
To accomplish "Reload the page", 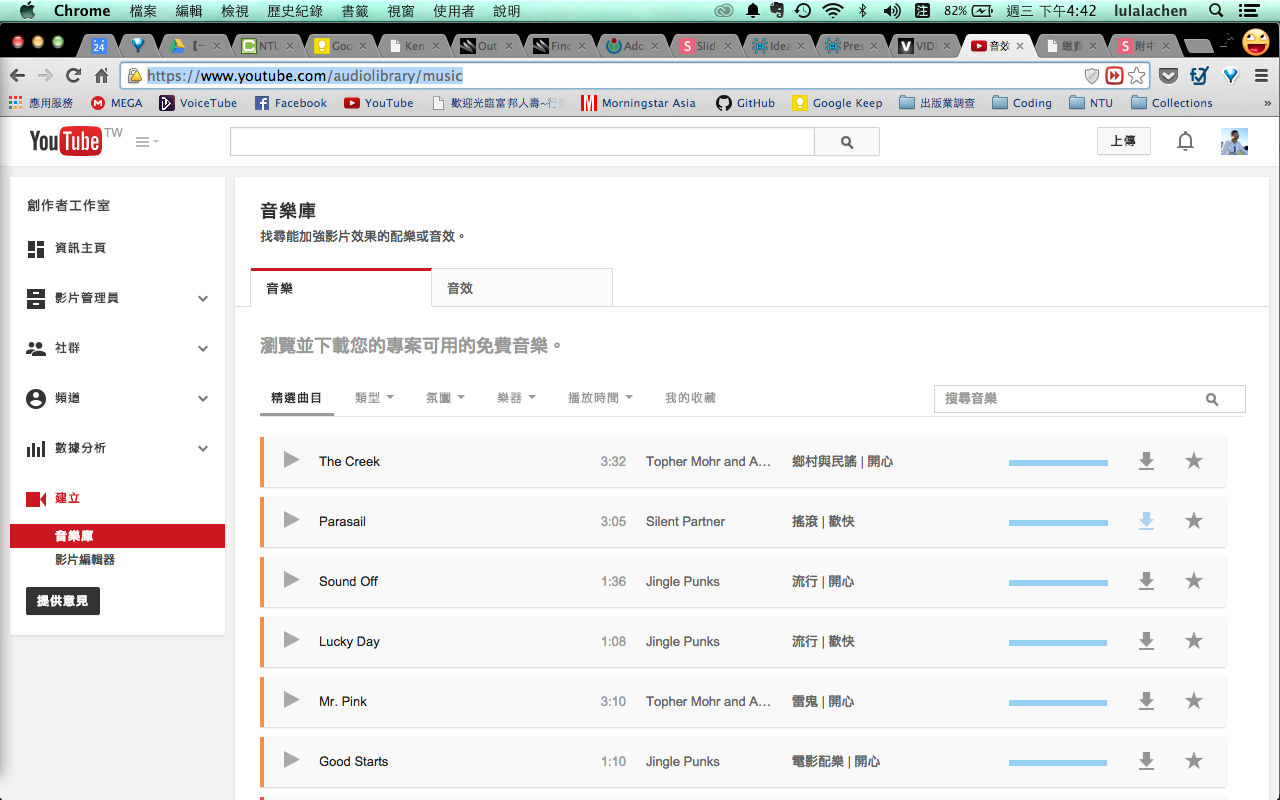I will coord(73,76).
